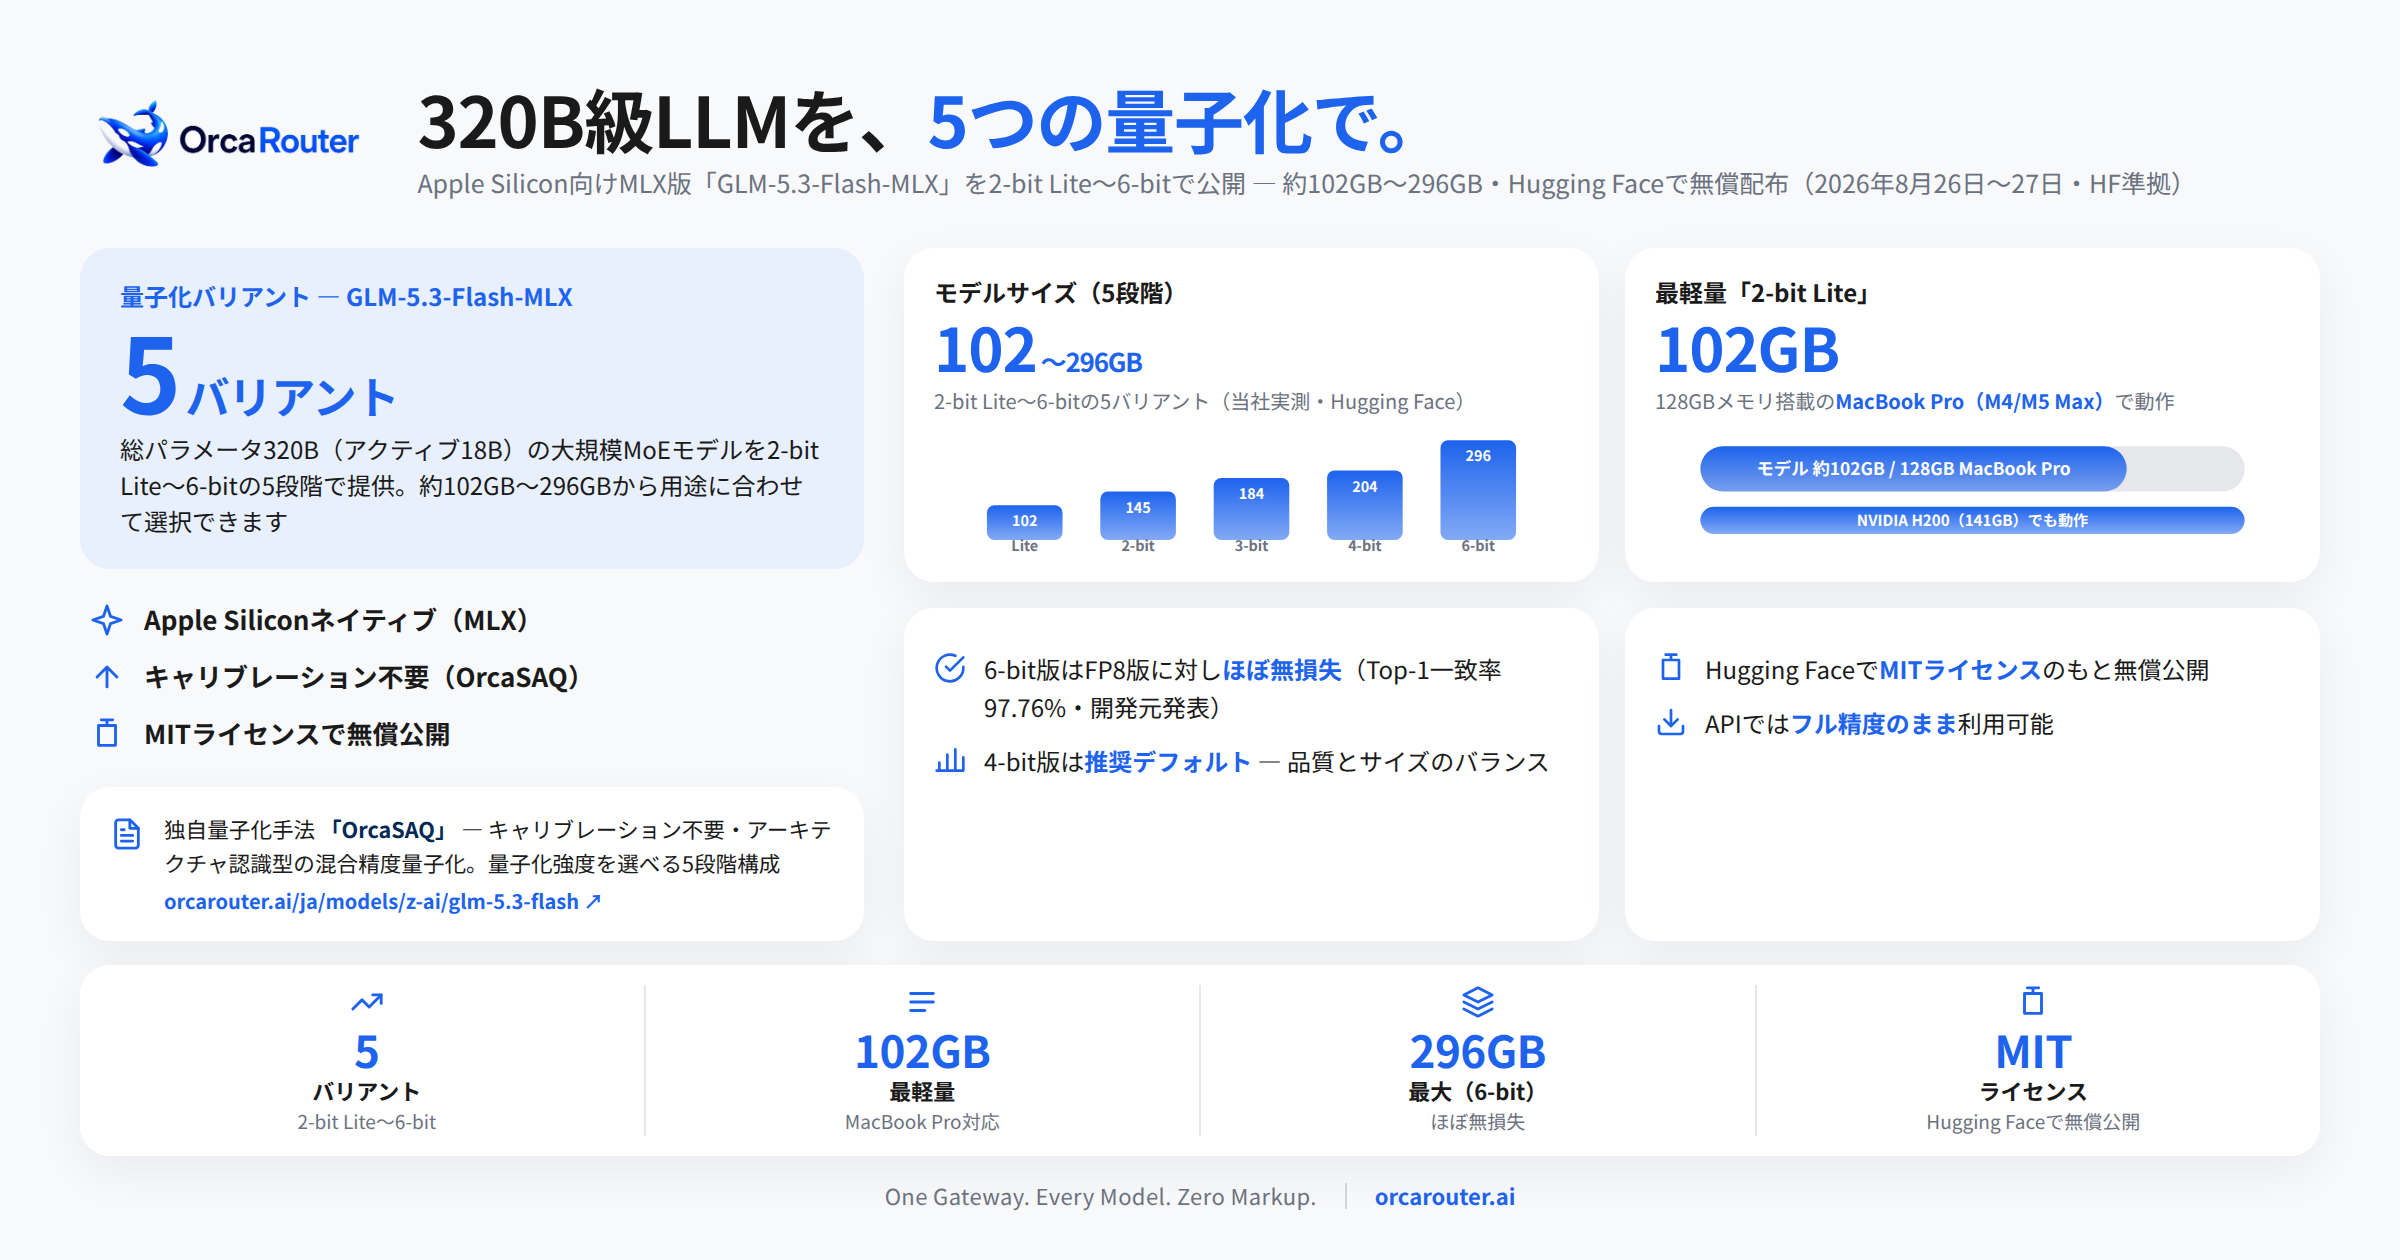Click the MITライセンスで無償公開 feature text on the left
This screenshot has width=2400, height=1260.
(x=297, y=734)
